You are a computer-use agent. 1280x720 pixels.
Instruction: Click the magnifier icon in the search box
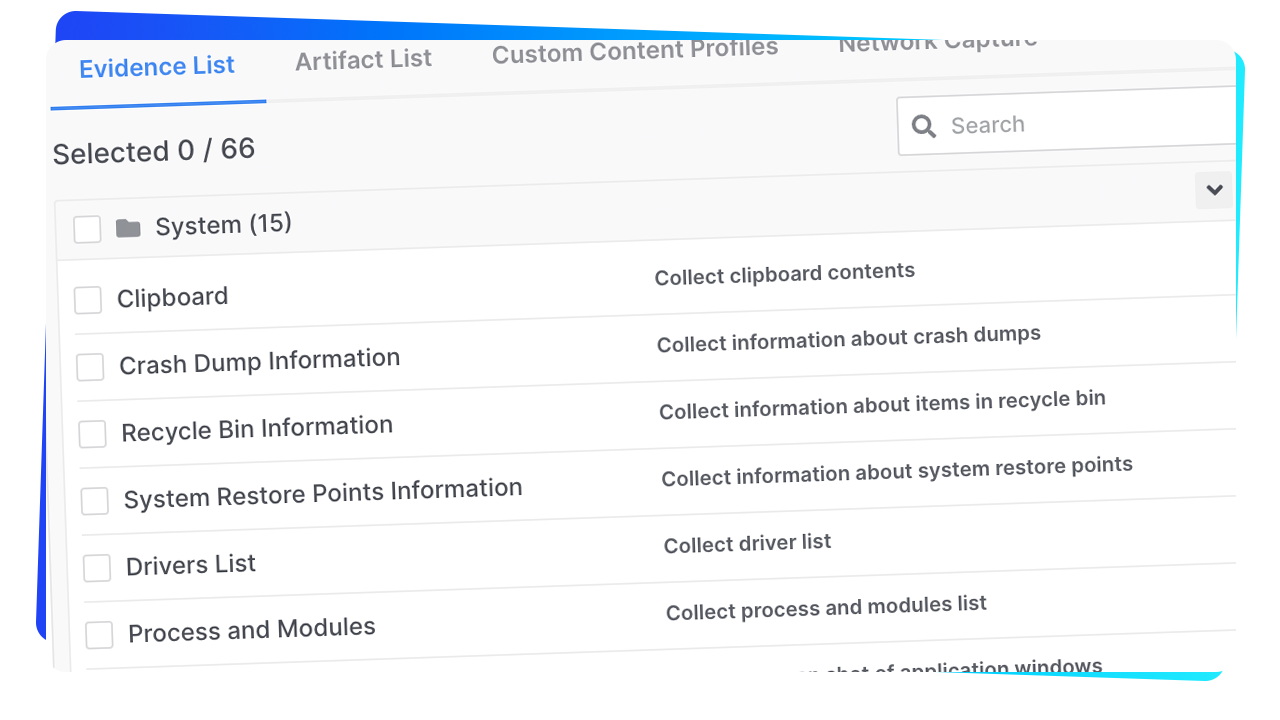(924, 126)
